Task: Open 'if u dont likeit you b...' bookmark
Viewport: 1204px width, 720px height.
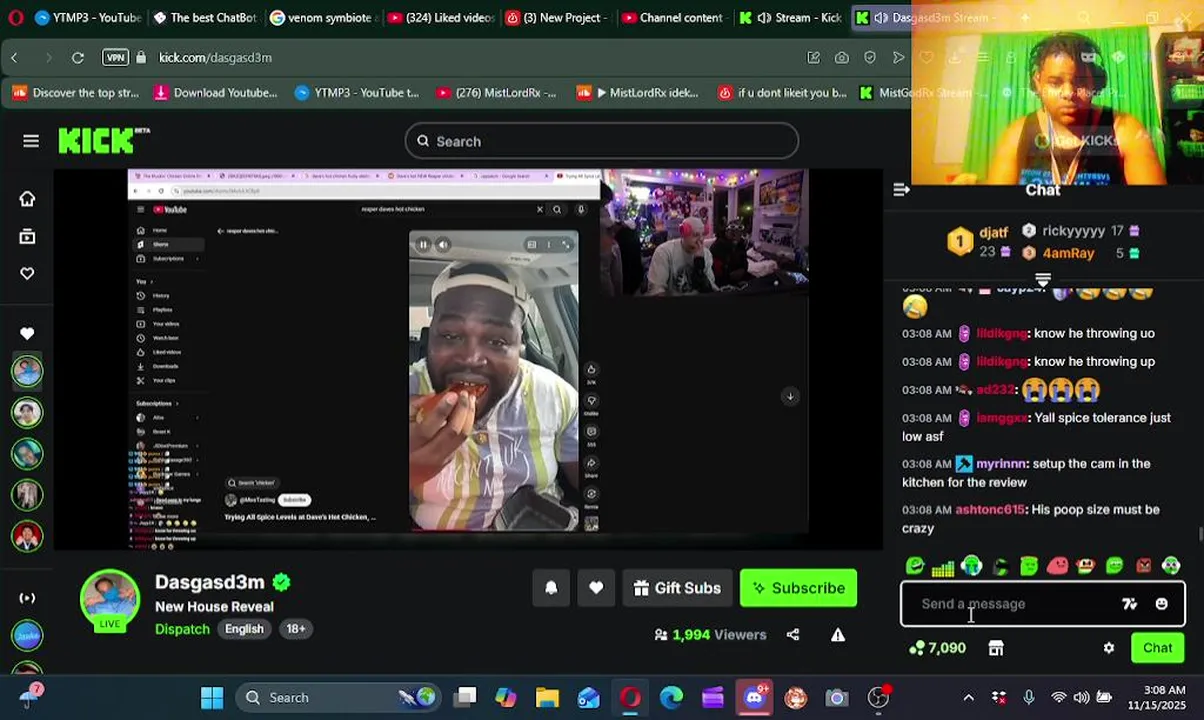Action: click(x=782, y=93)
